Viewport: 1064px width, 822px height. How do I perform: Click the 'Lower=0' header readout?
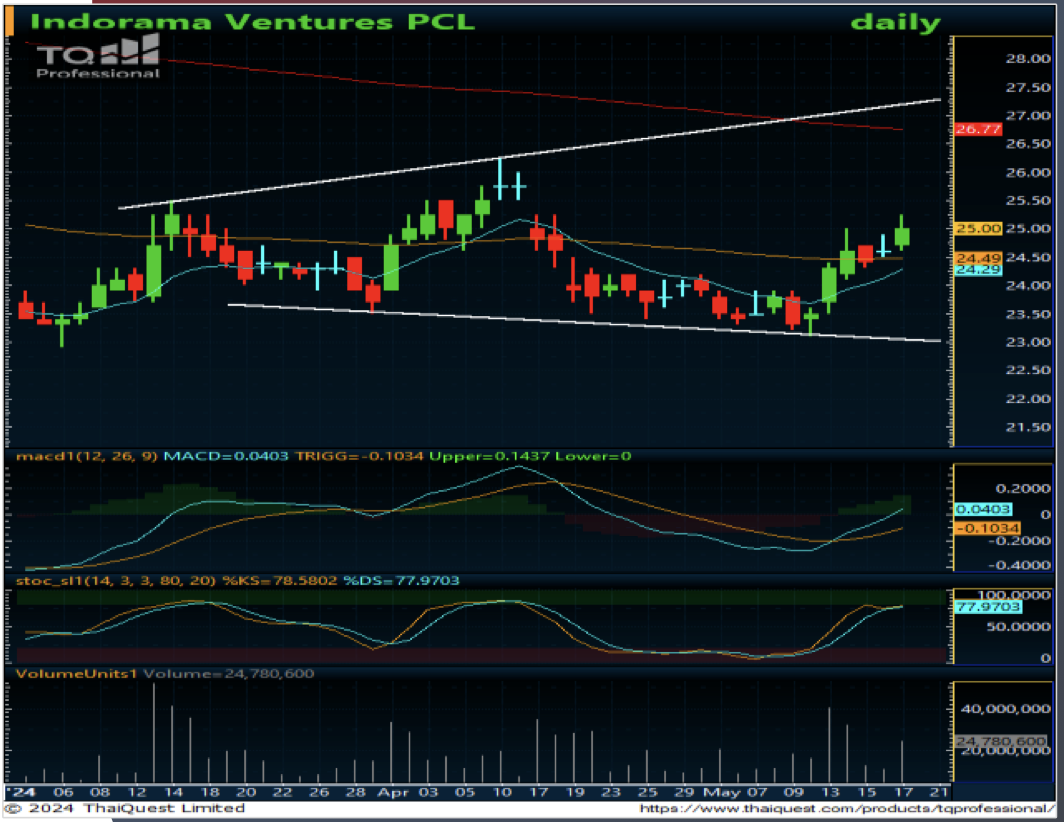(593, 456)
